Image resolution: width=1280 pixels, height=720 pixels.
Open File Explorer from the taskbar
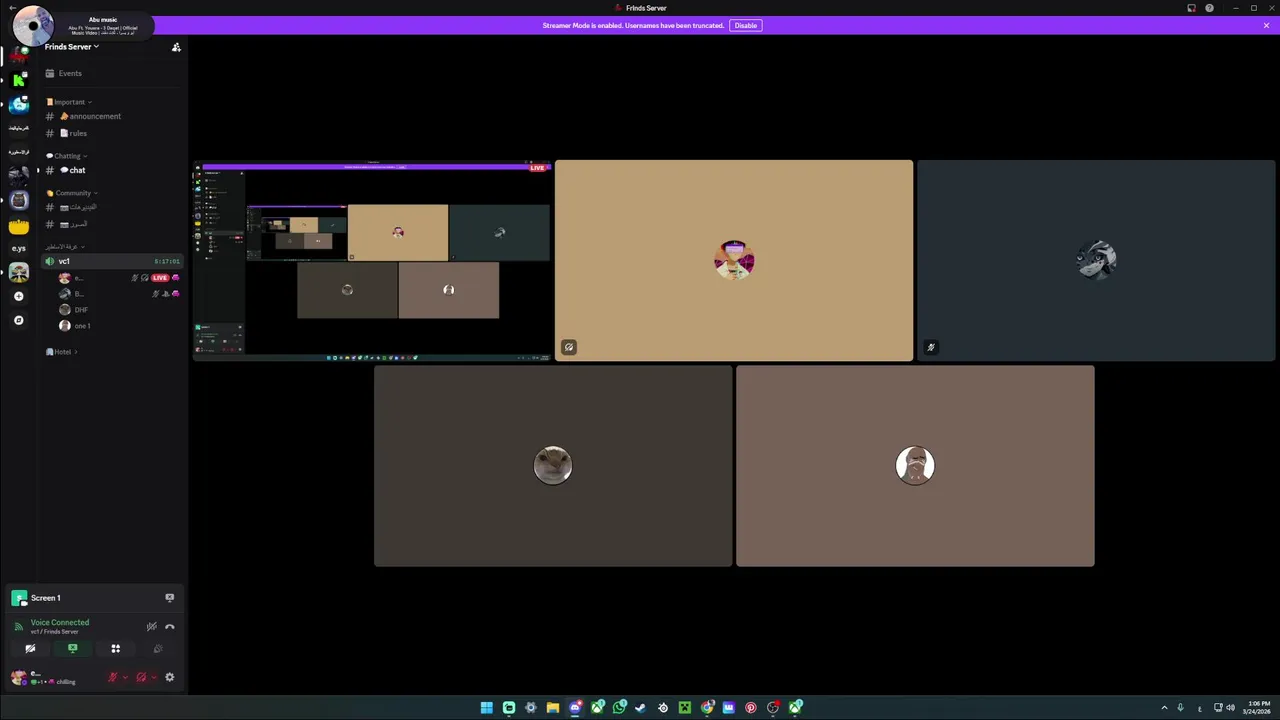click(x=552, y=708)
